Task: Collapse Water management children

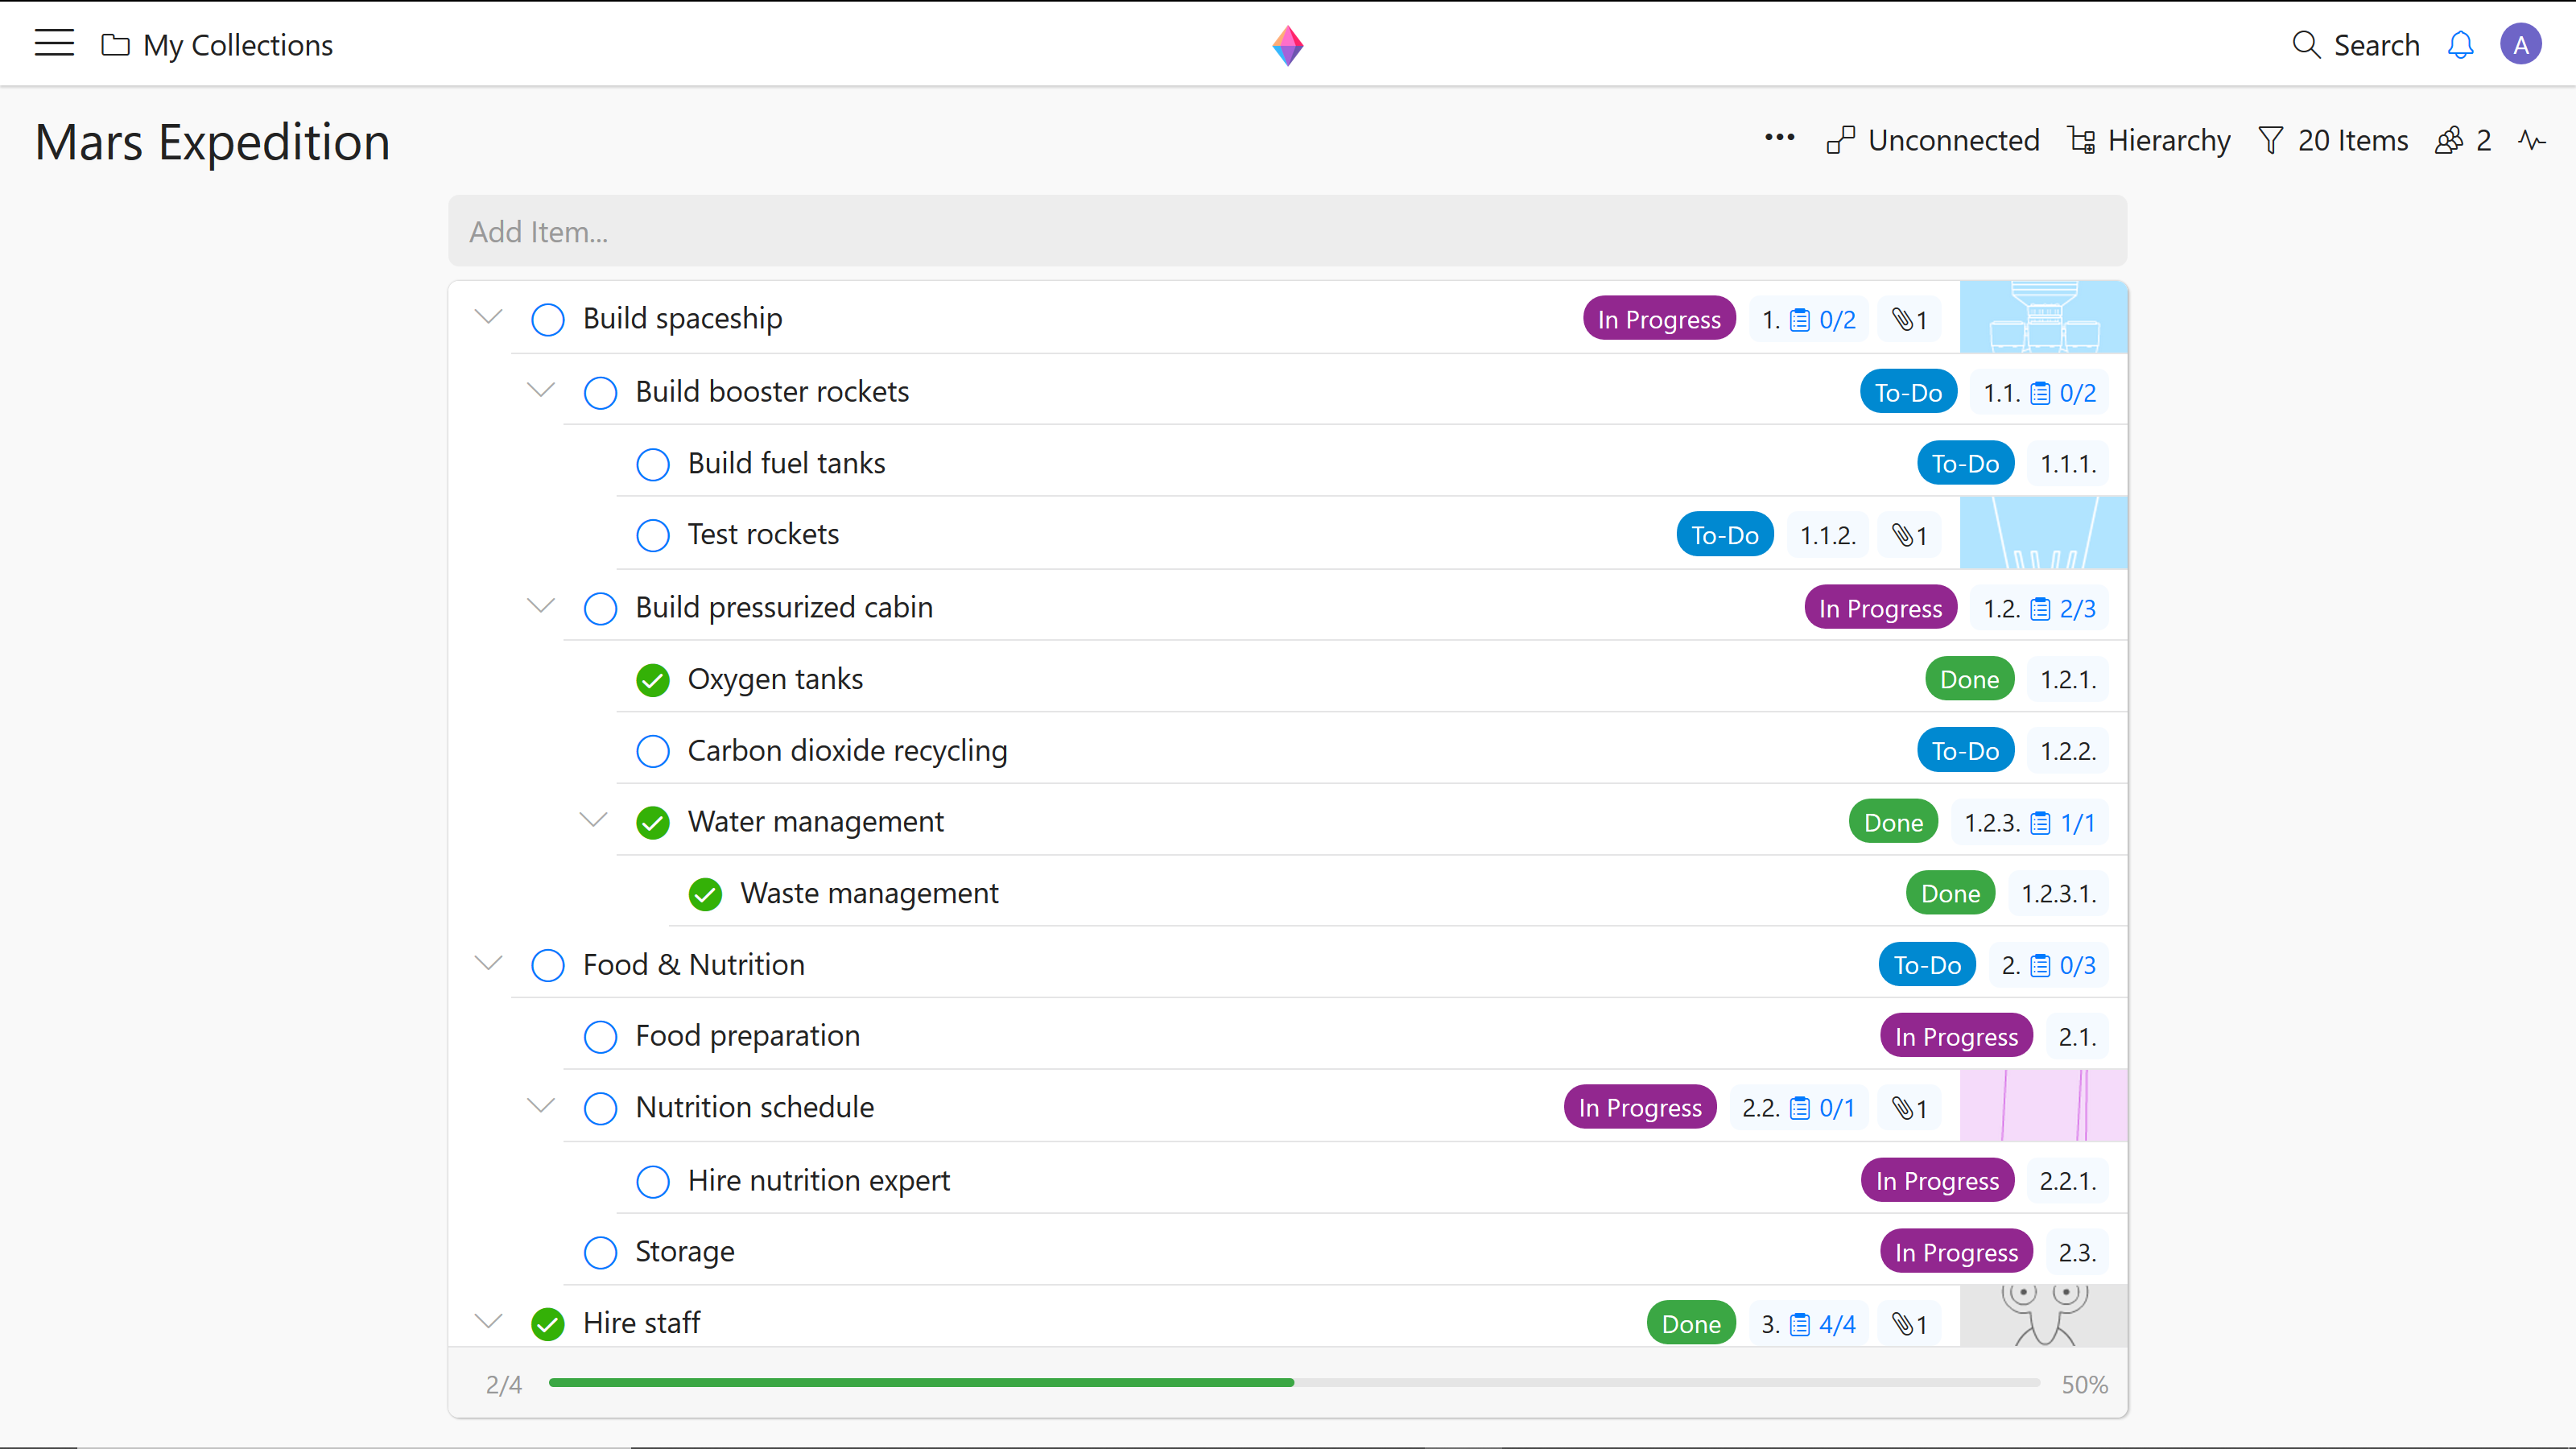Action: (593, 820)
